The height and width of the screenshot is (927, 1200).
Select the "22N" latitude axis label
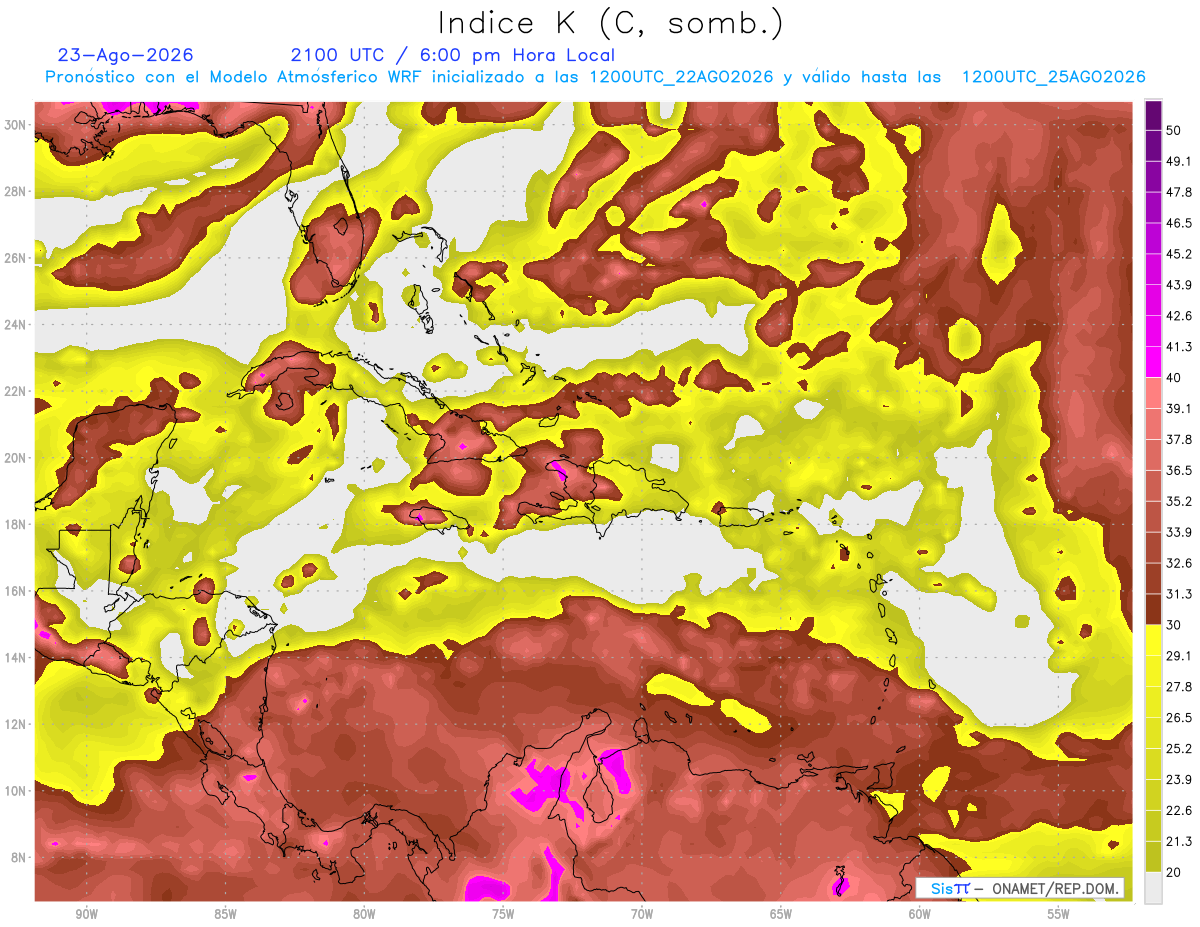(x=17, y=391)
